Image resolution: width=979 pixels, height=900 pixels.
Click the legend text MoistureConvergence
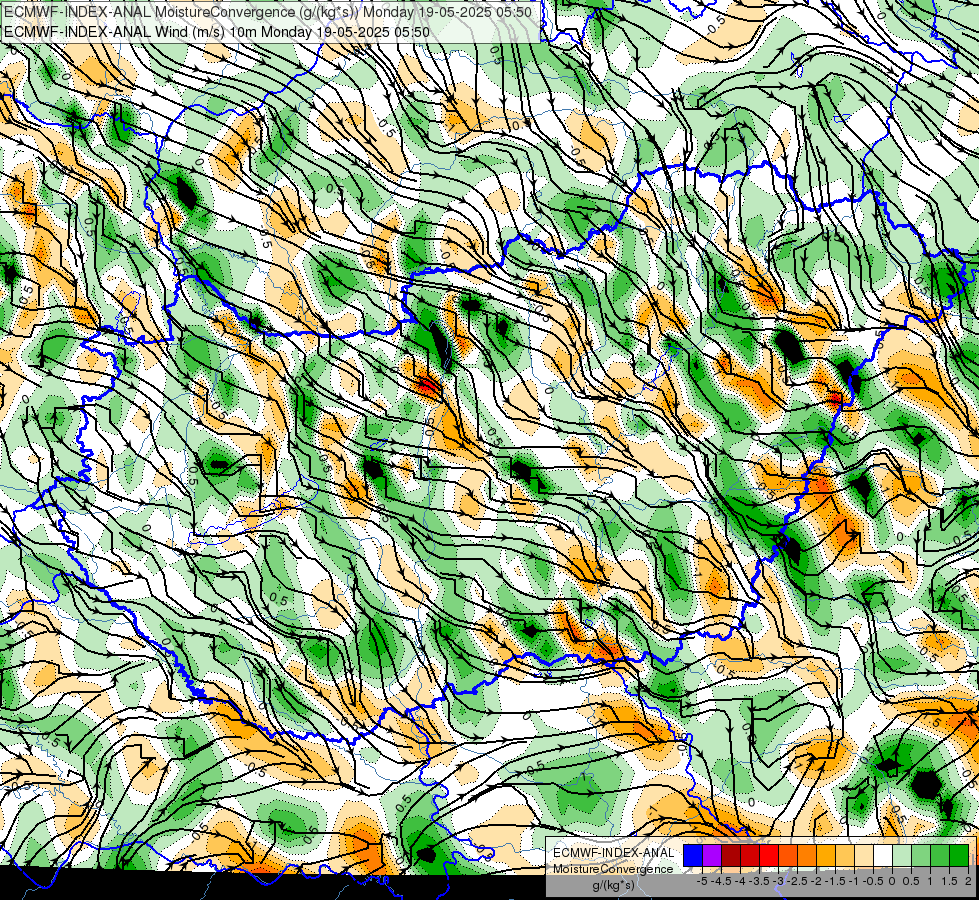[613, 869]
